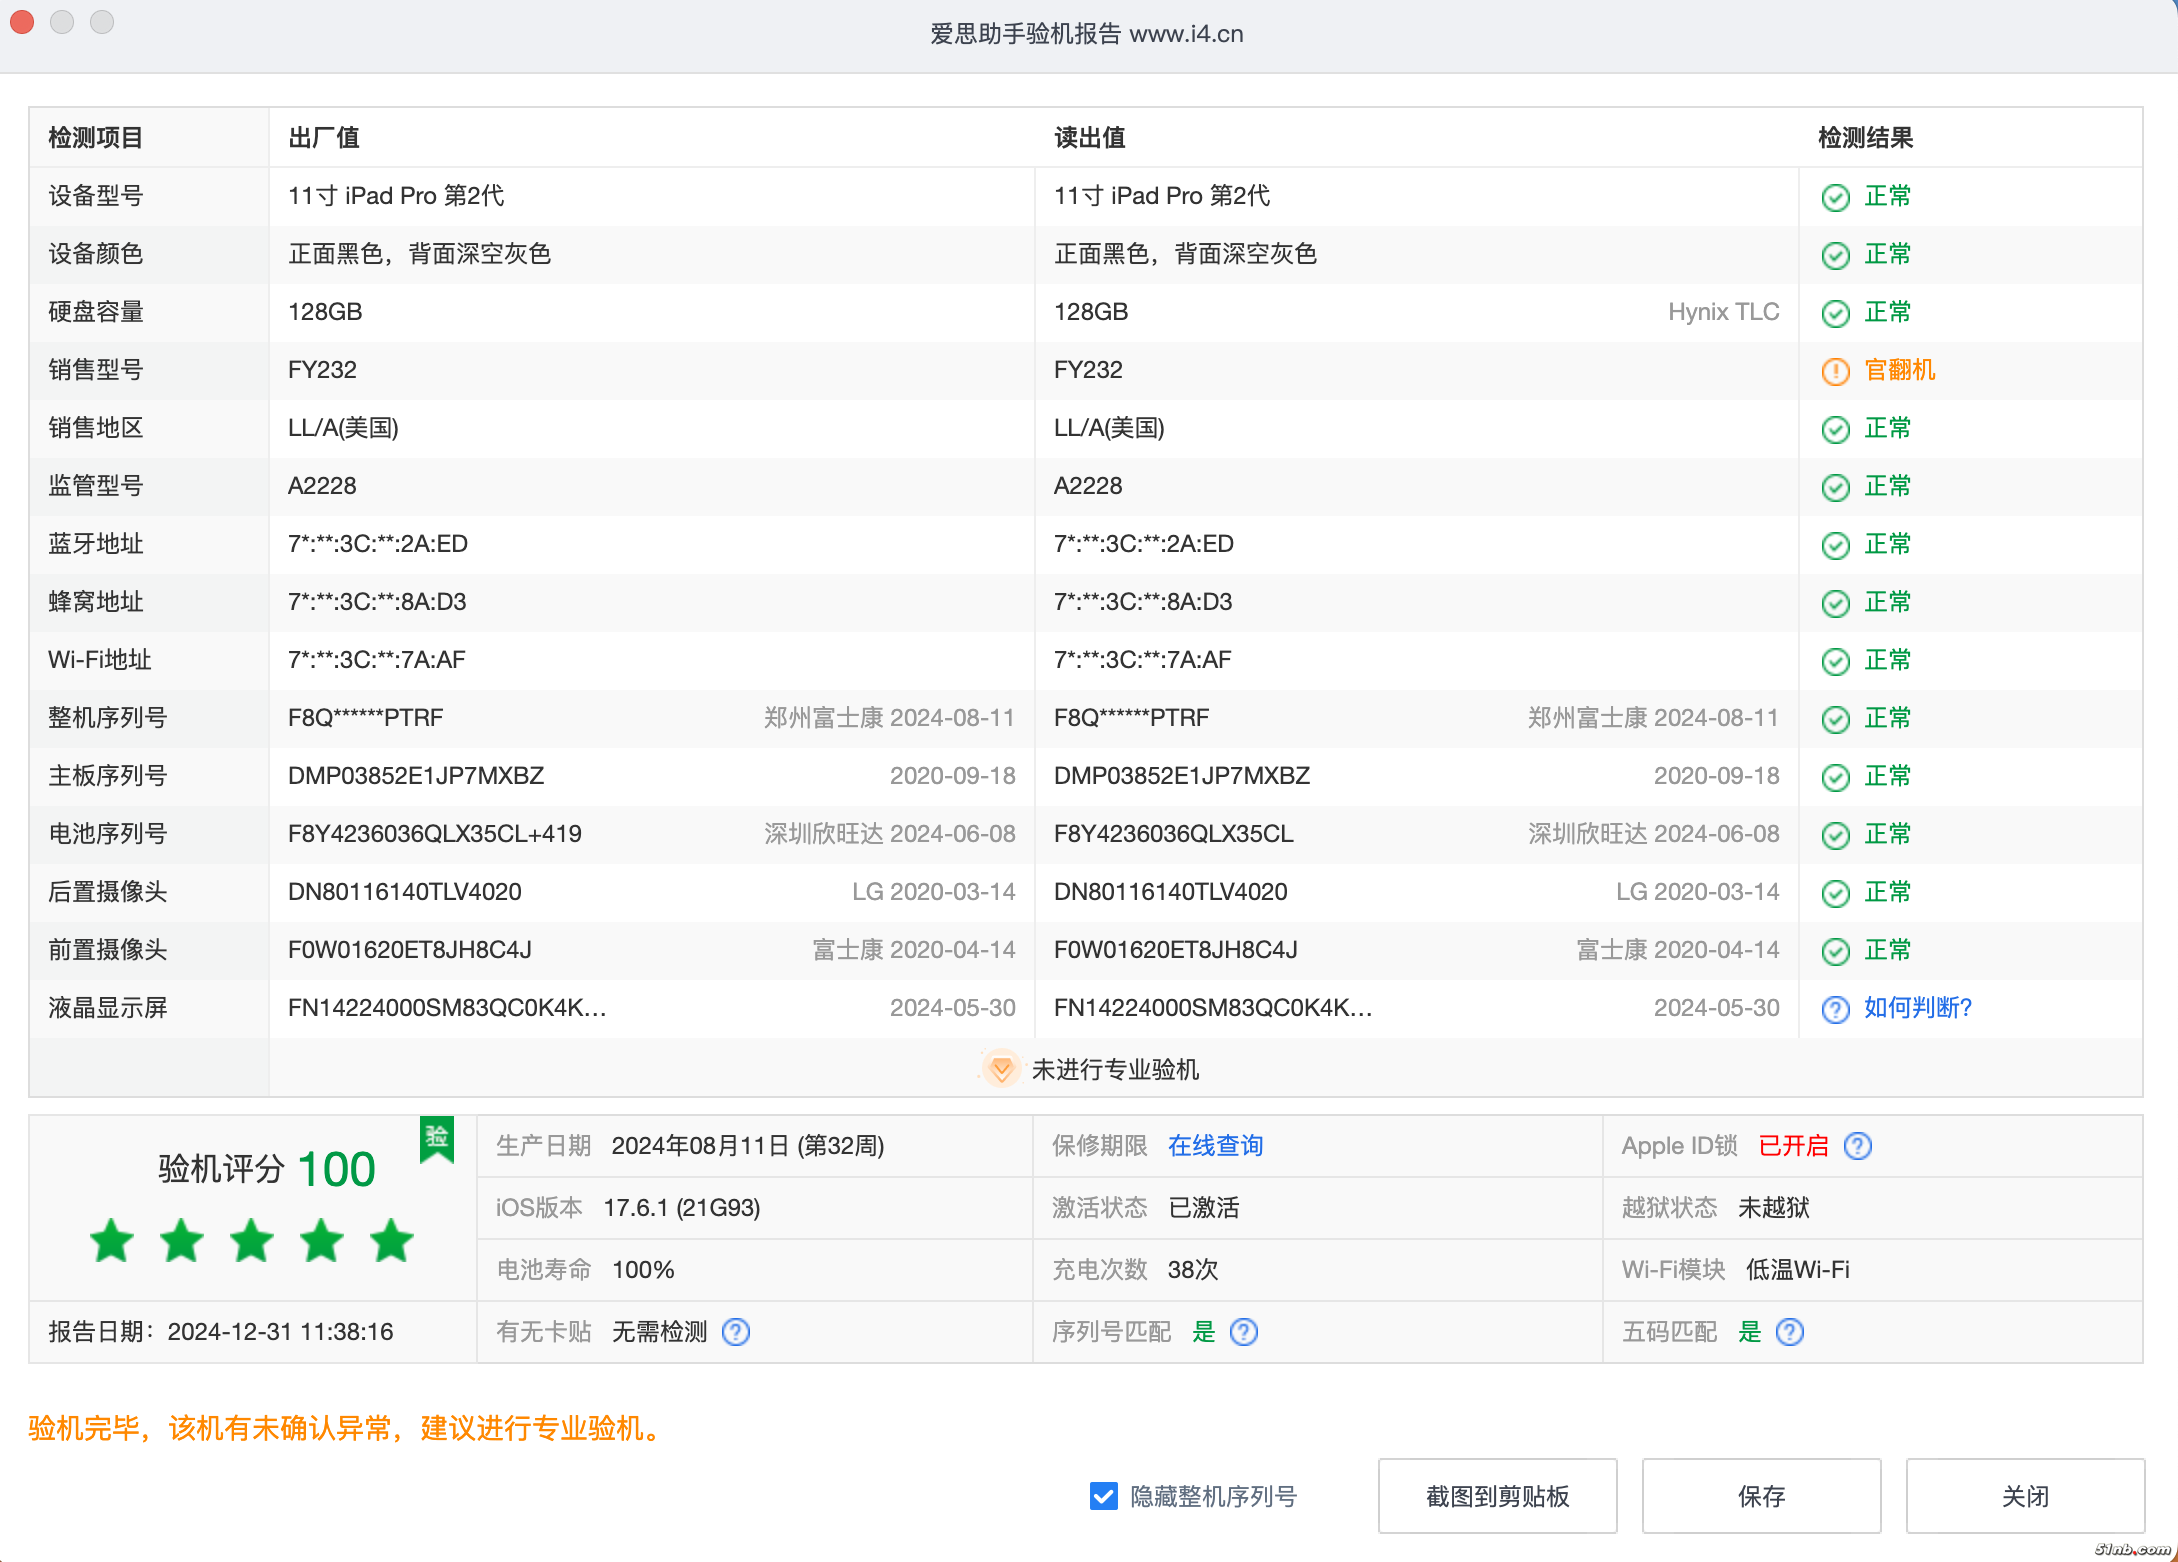
Task: Click the 检测结果 column header
Action: 1865,138
